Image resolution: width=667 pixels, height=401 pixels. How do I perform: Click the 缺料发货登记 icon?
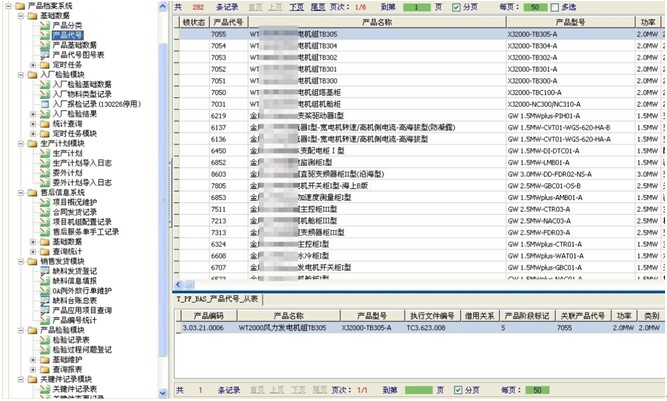pos(45,268)
